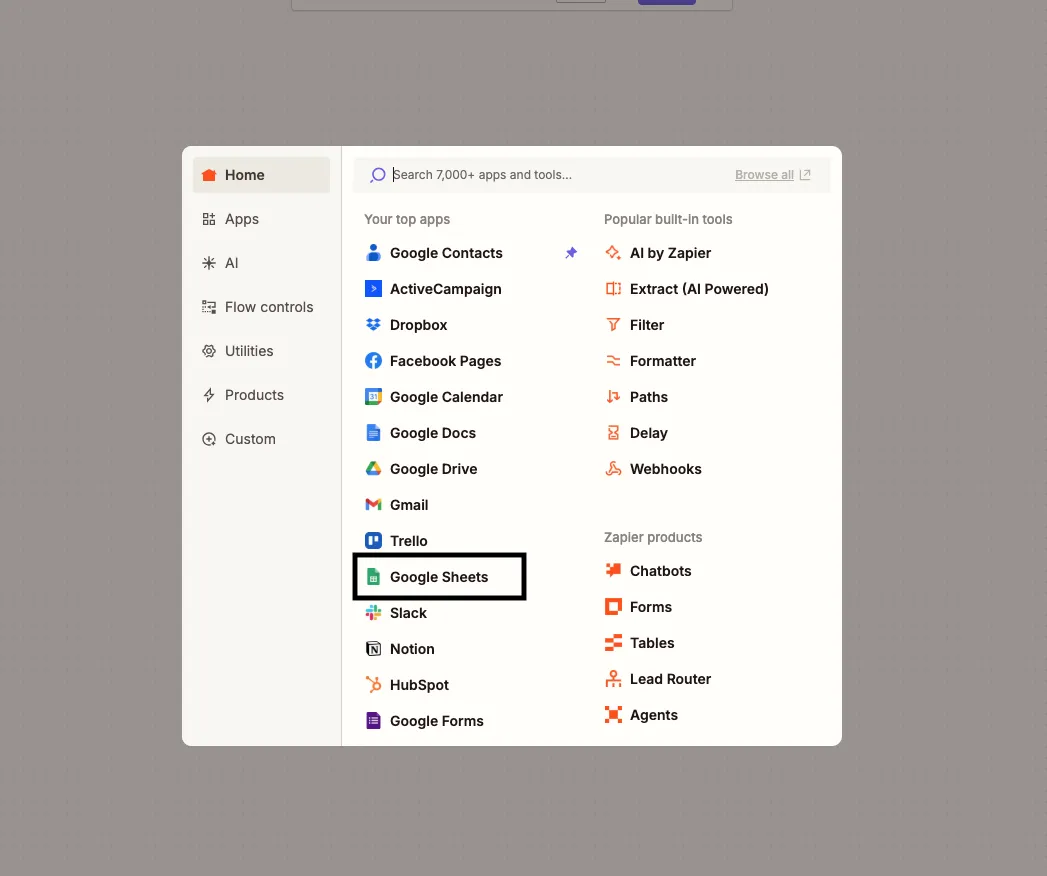Pick the Google Docs label
The image size is (1047, 876).
pyautogui.click(x=433, y=433)
